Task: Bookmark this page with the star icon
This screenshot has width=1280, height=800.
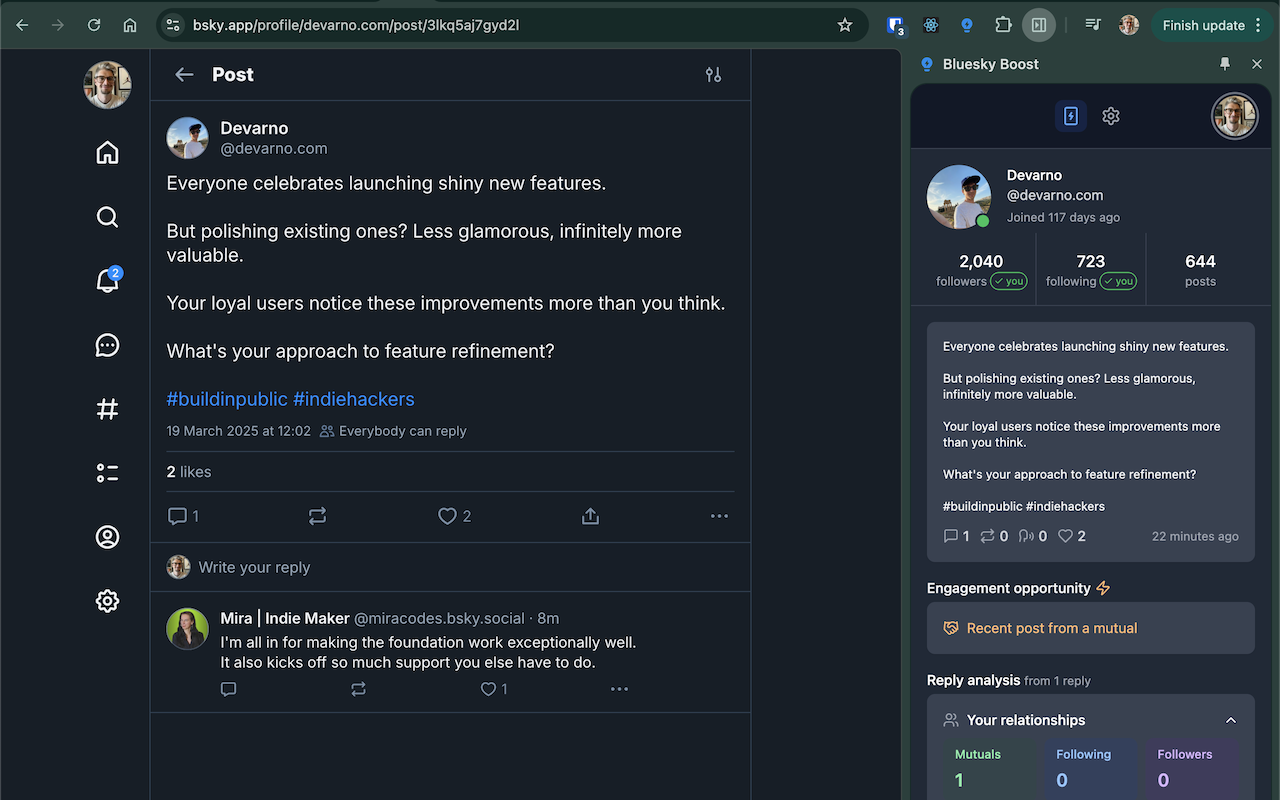Action: (x=845, y=25)
